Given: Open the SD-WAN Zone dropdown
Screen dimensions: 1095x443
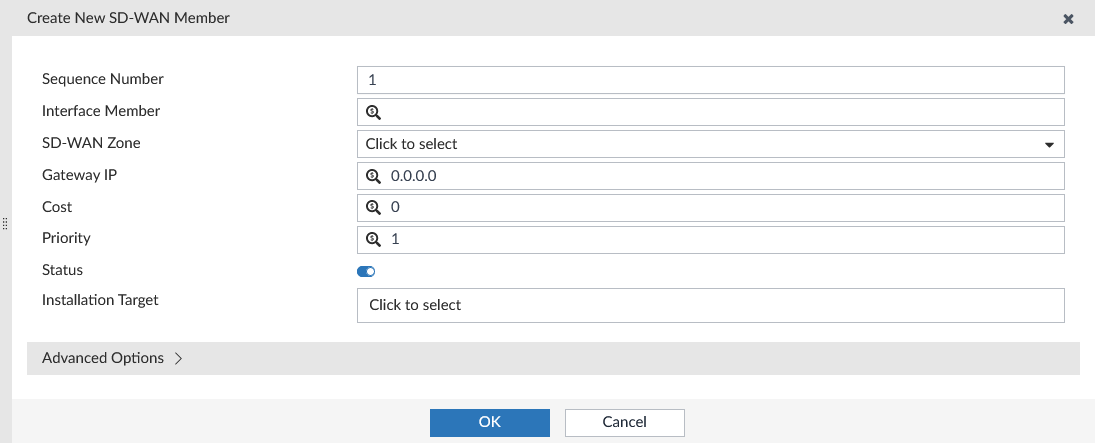Looking at the screenshot, I should click(x=710, y=144).
